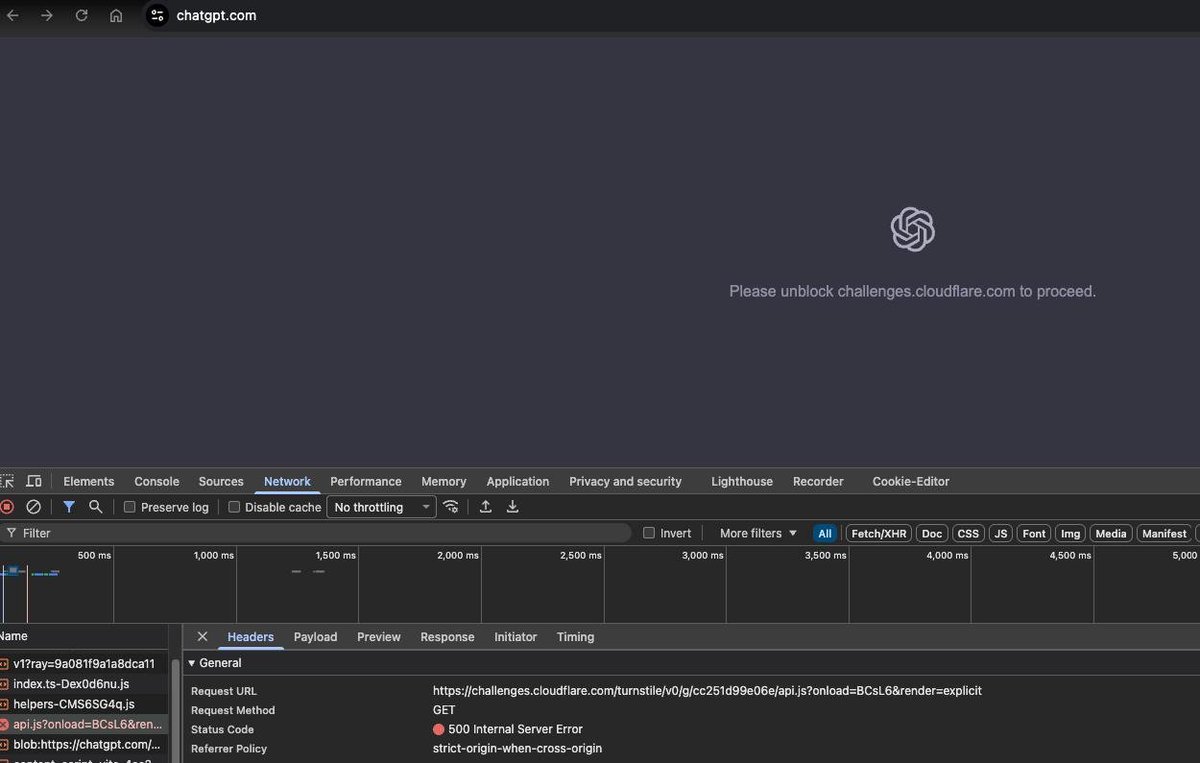1200x763 pixels.
Task: Open the browser home page button
Action: pos(116,15)
